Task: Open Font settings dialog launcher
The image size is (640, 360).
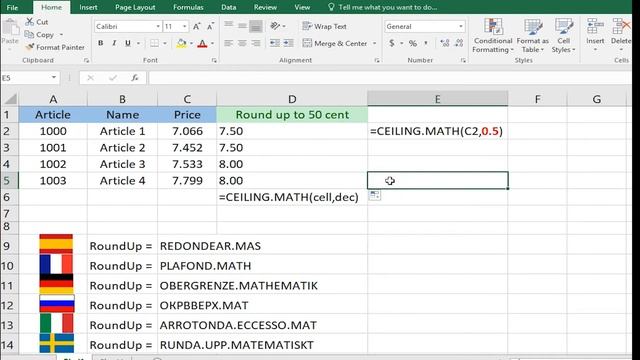Action: 214,60
